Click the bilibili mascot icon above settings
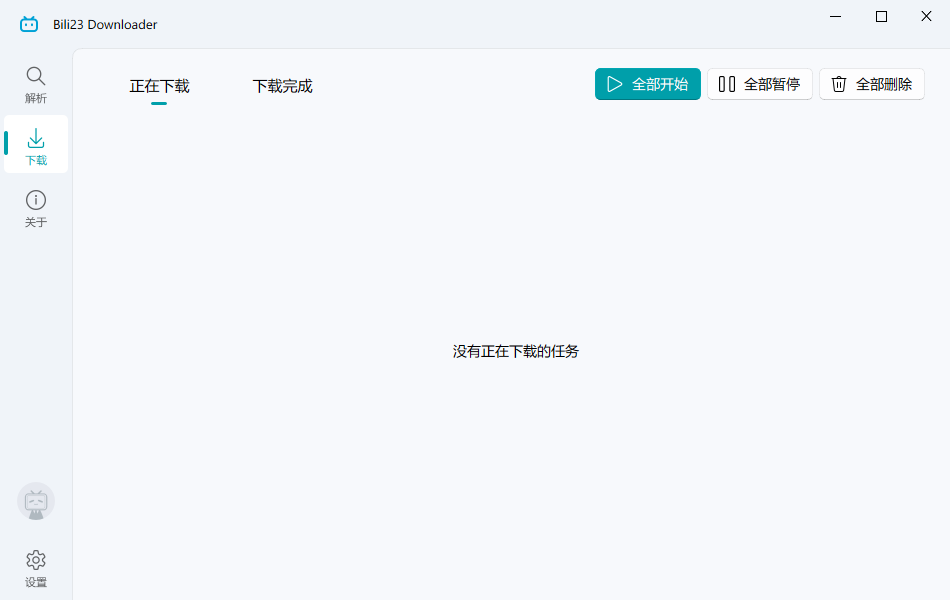Image resolution: width=950 pixels, height=600 pixels. point(35,502)
